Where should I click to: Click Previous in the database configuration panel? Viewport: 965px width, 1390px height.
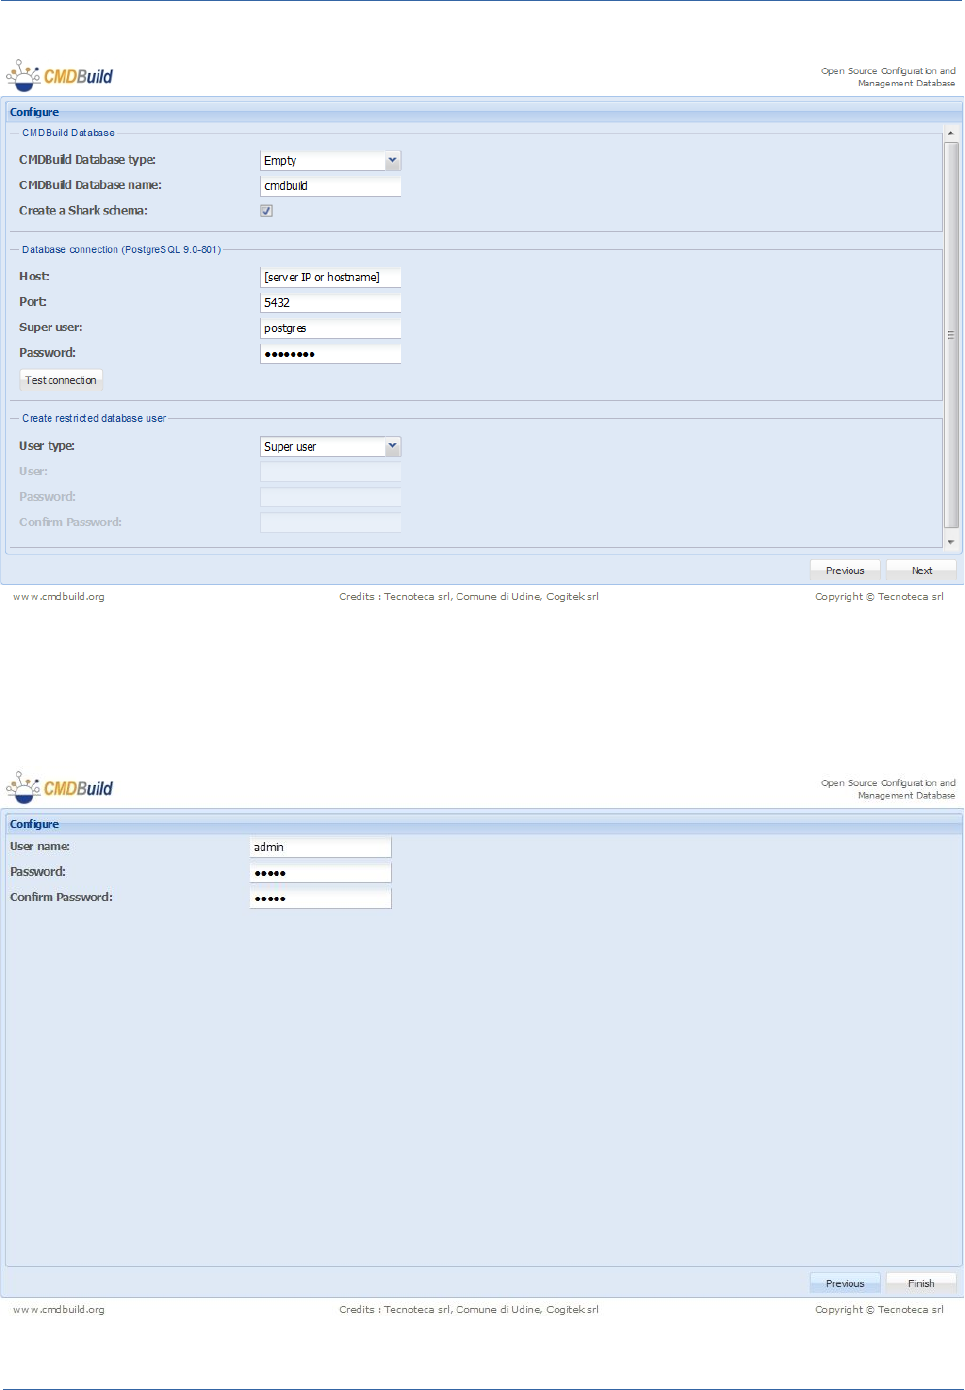(845, 570)
